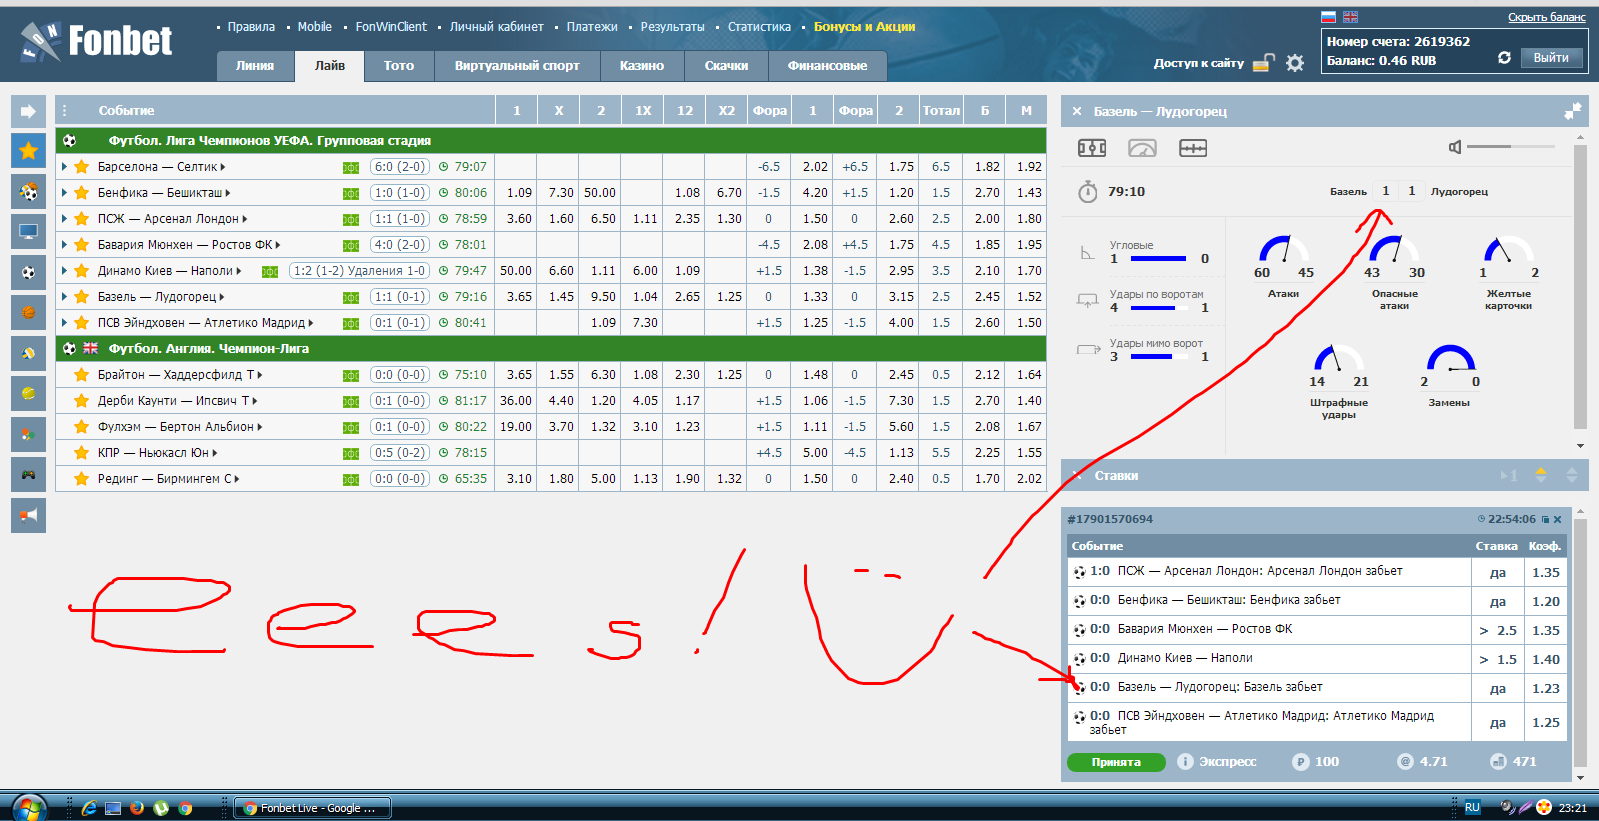
Task: Mute match sound with the speaker icon
Action: point(1455,147)
